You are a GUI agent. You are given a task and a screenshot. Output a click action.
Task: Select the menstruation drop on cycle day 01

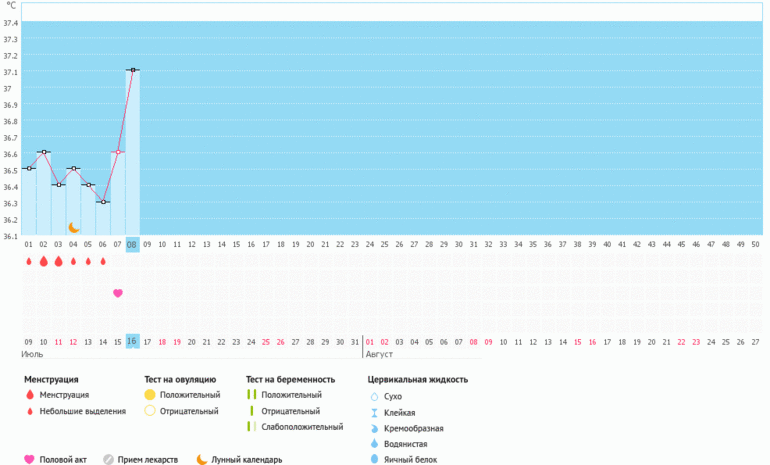point(29,262)
